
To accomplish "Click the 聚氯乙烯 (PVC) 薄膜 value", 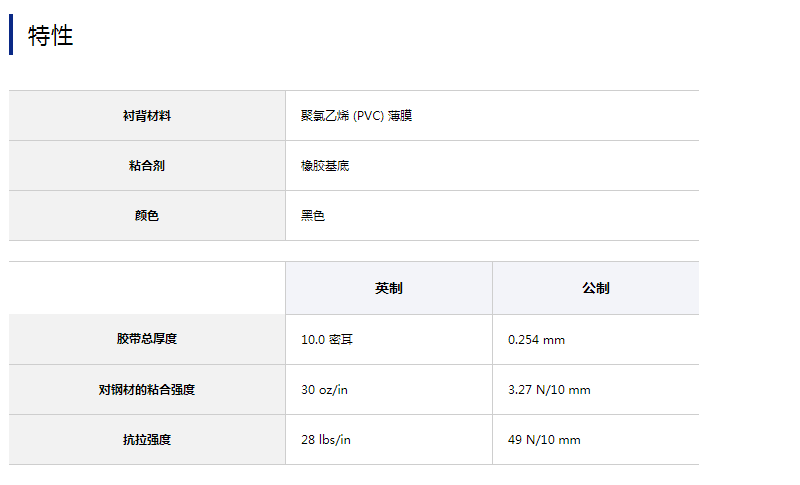I will 356,116.
